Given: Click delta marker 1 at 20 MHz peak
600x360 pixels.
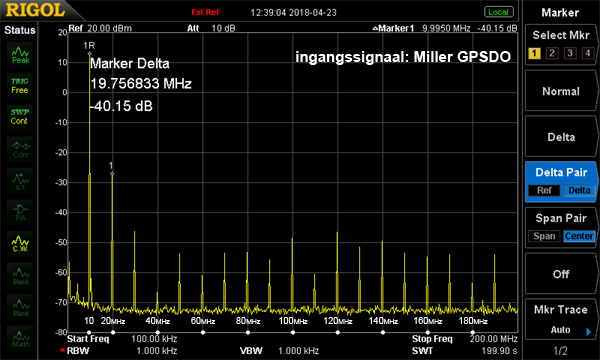Looking at the screenshot, I should click(112, 173).
